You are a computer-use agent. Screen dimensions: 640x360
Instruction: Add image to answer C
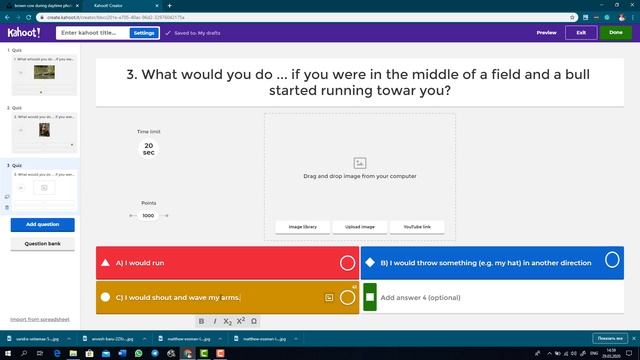click(x=329, y=298)
